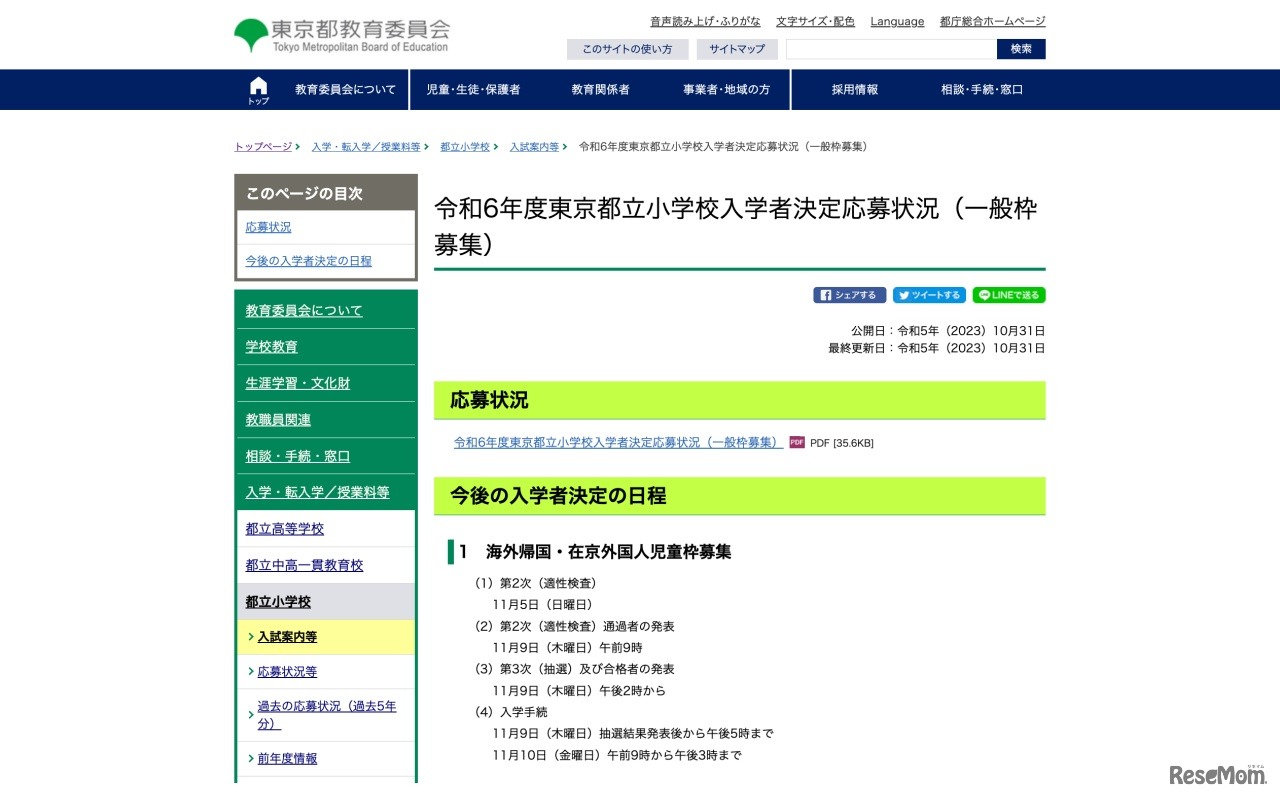Click the search button labeled 検索
The height and width of the screenshot is (798, 1280).
[1020, 49]
